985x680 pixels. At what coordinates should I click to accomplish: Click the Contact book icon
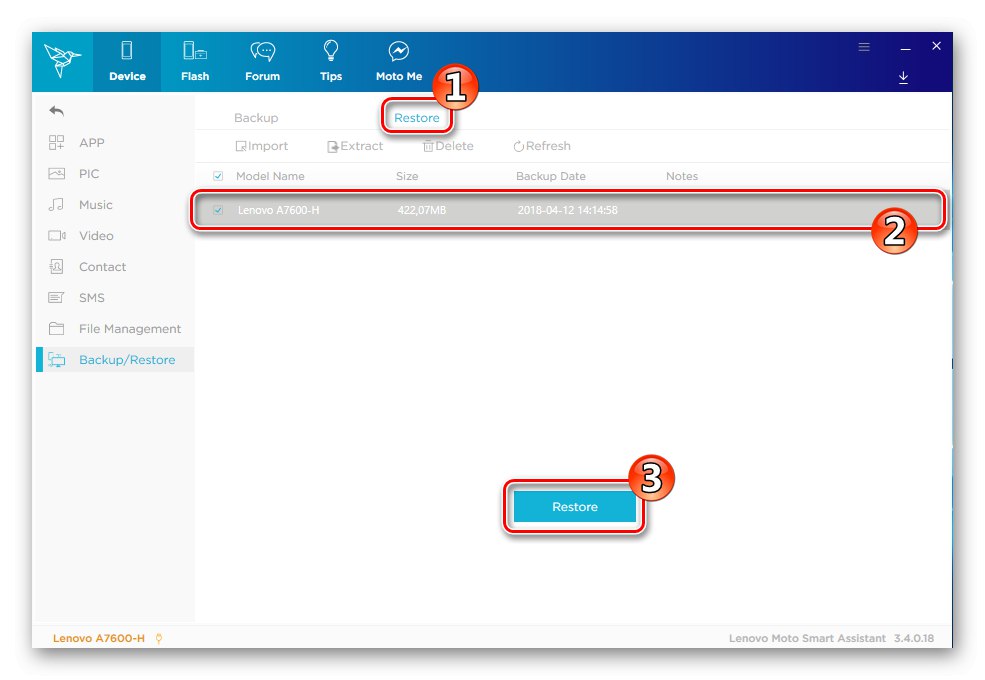click(57, 266)
